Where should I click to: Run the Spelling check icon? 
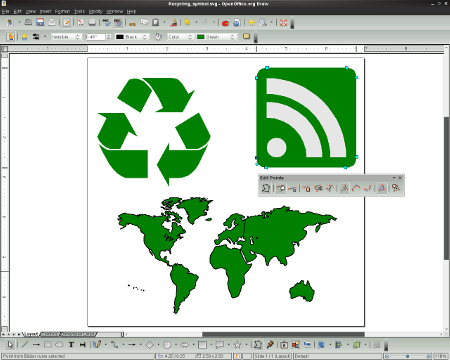(x=106, y=22)
